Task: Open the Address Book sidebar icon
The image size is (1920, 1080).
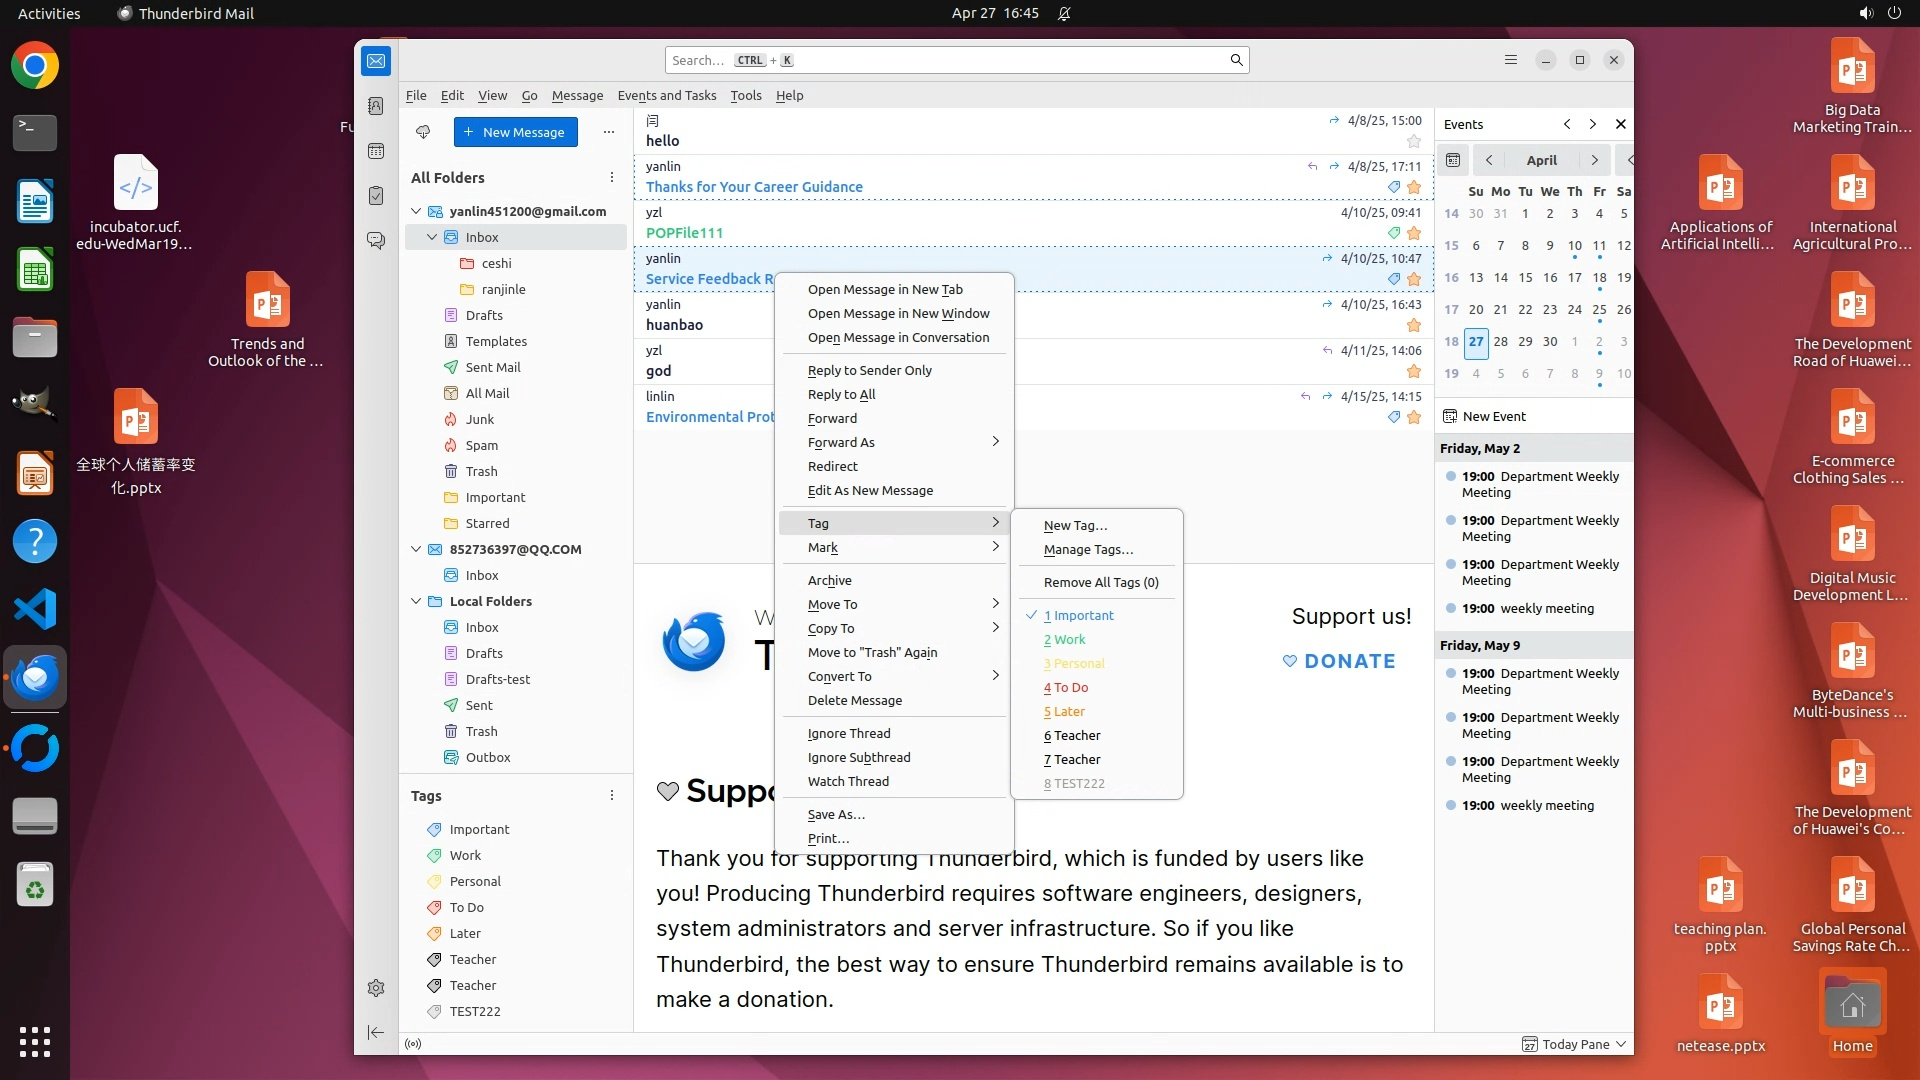Action: [x=376, y=106]
